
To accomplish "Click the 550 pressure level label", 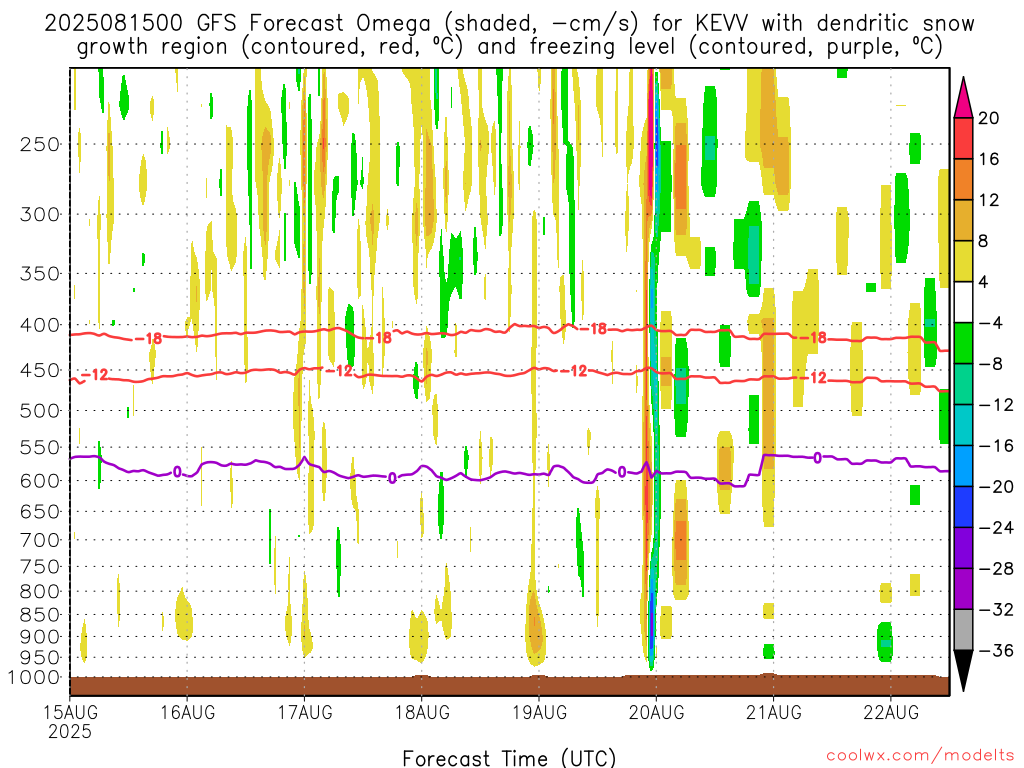I will click(40, 447).
